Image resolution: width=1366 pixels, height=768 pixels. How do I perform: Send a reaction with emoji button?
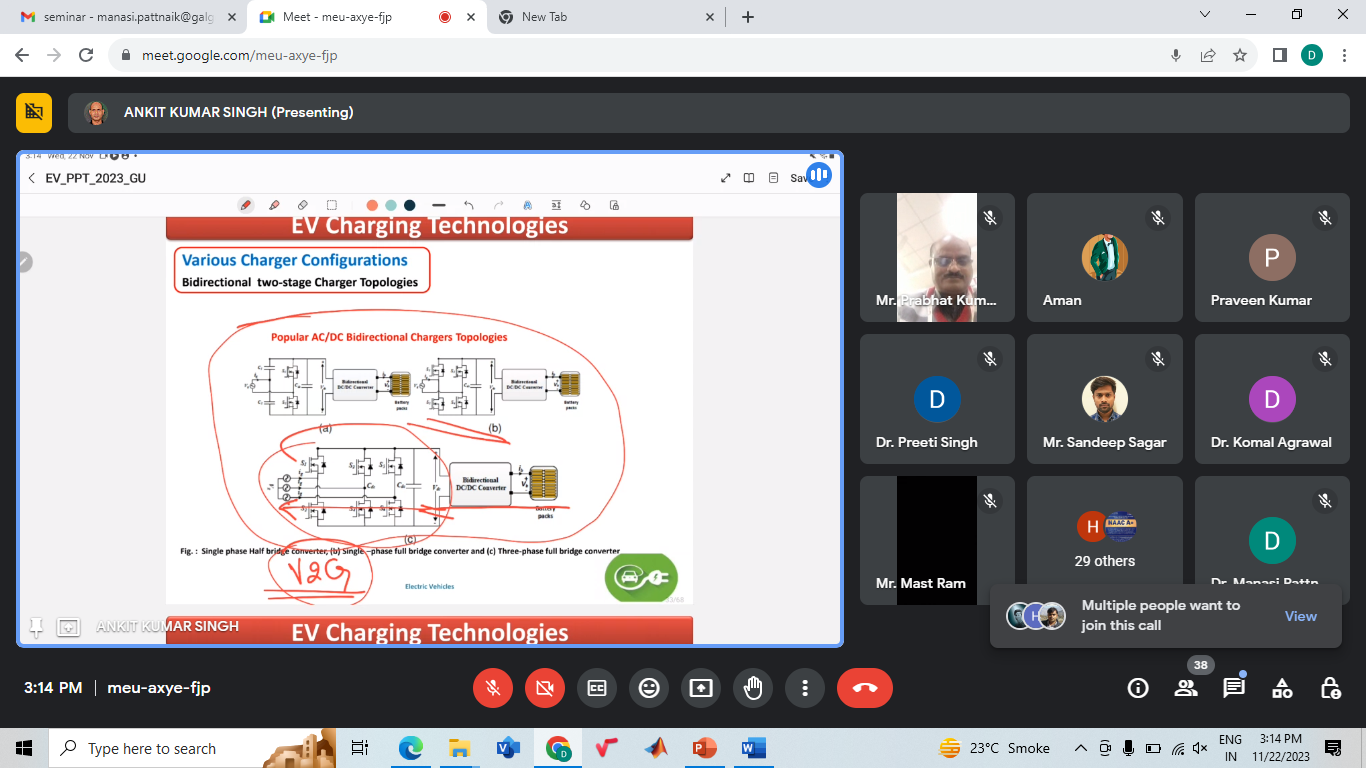649,688
